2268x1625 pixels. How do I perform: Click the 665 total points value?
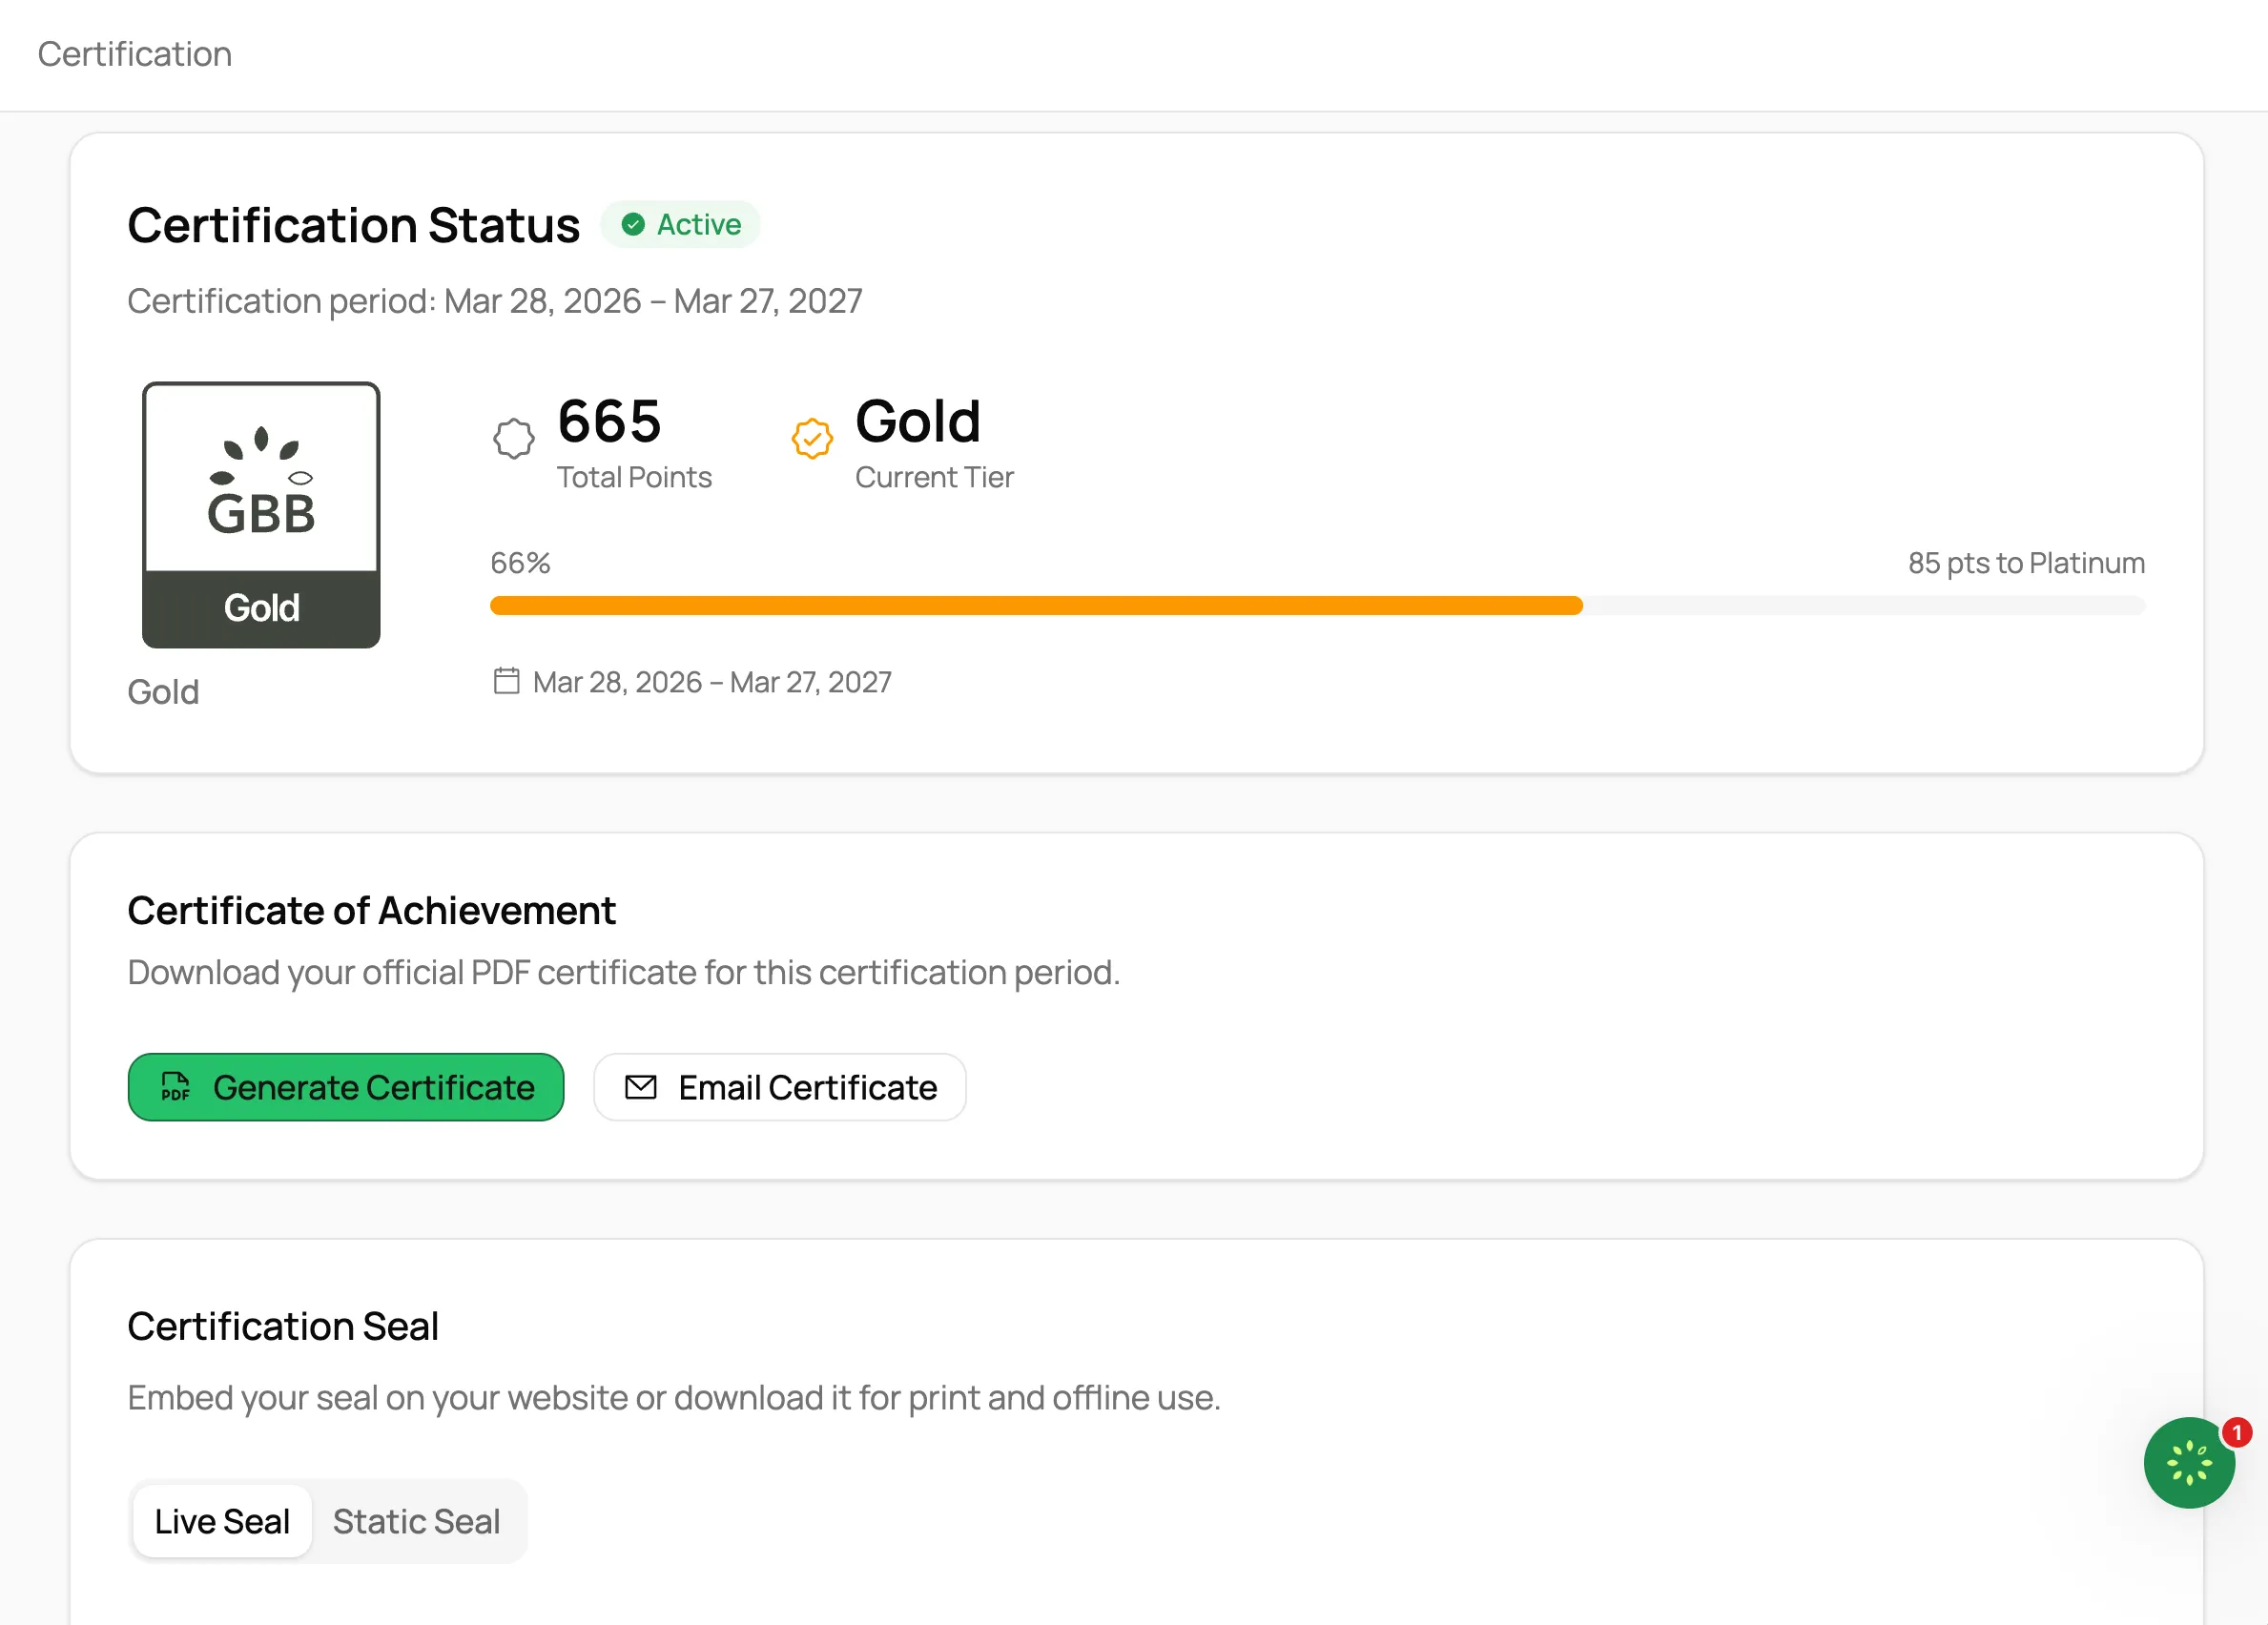(x=609, y=421)
